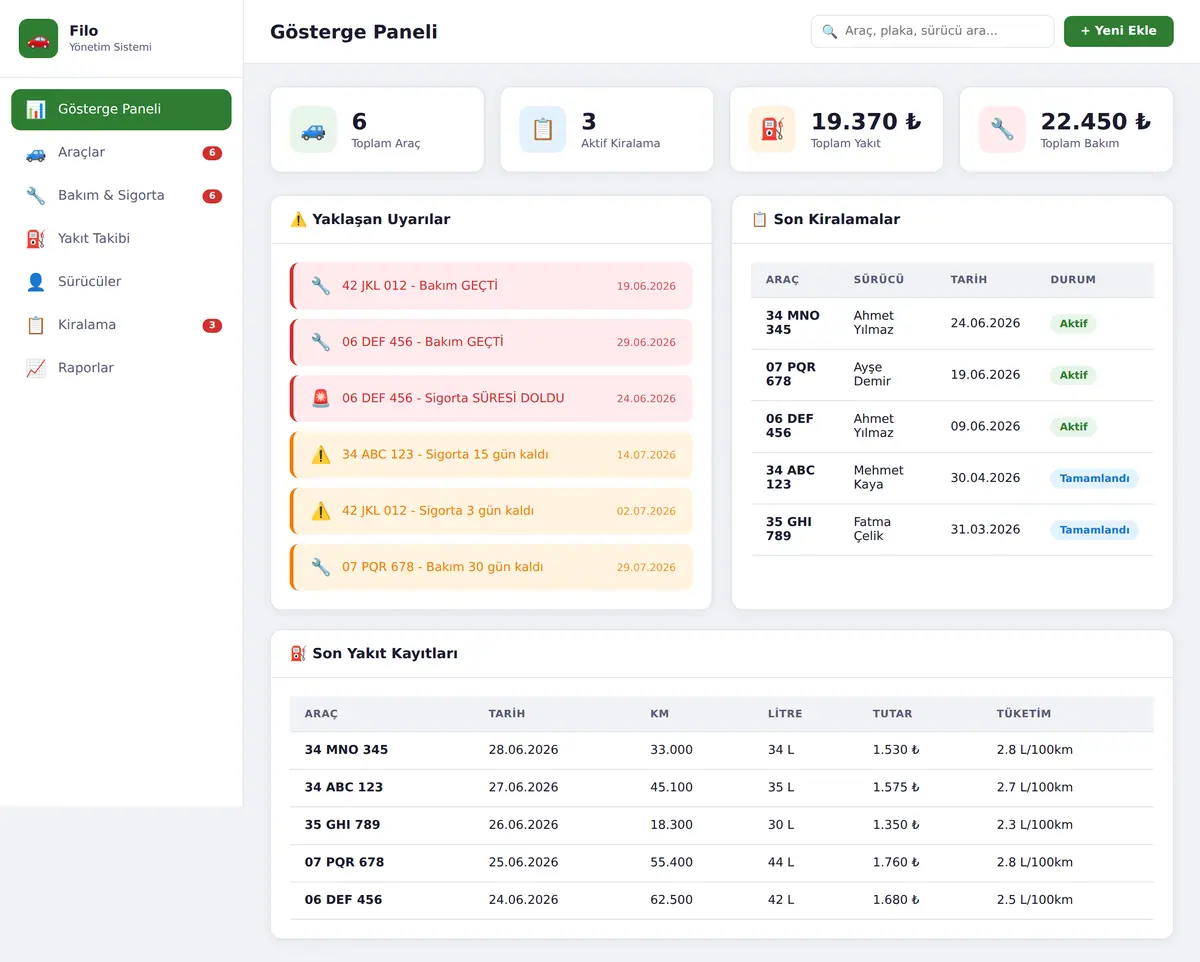The image size is (1200, 962).
Task: Click the Bakım & Sigorta count badge
Action: pos(212,196)
